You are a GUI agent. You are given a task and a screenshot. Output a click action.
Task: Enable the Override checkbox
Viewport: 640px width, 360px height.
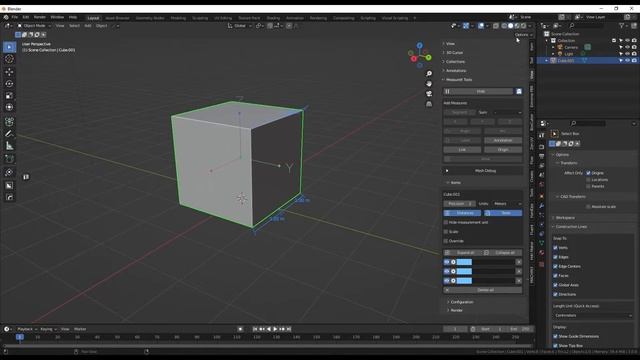coord(446,241)
